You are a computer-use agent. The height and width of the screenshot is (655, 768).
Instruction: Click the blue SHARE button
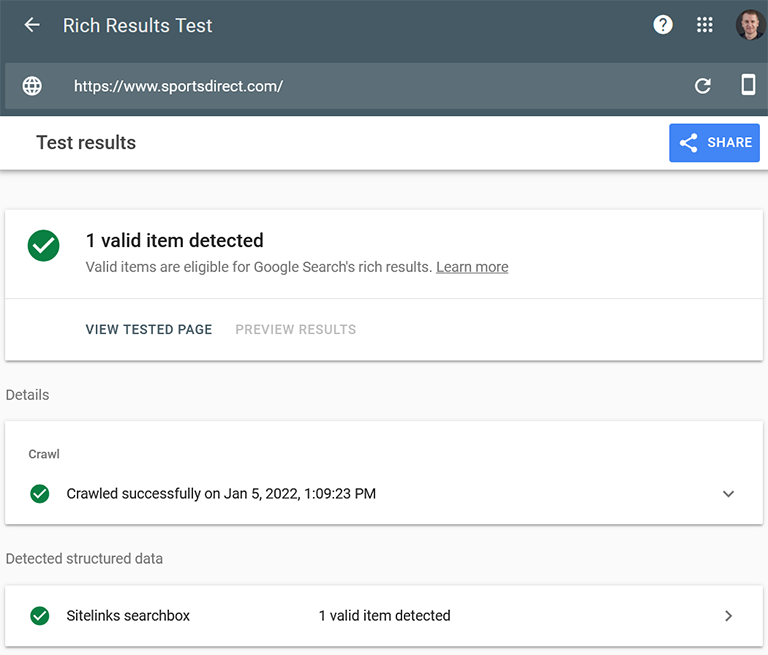714,143
